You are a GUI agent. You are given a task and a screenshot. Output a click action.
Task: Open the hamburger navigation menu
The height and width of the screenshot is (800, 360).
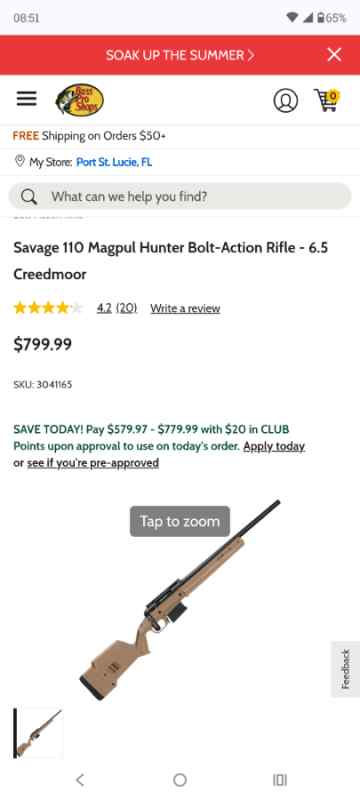click(x=27, y=99)
